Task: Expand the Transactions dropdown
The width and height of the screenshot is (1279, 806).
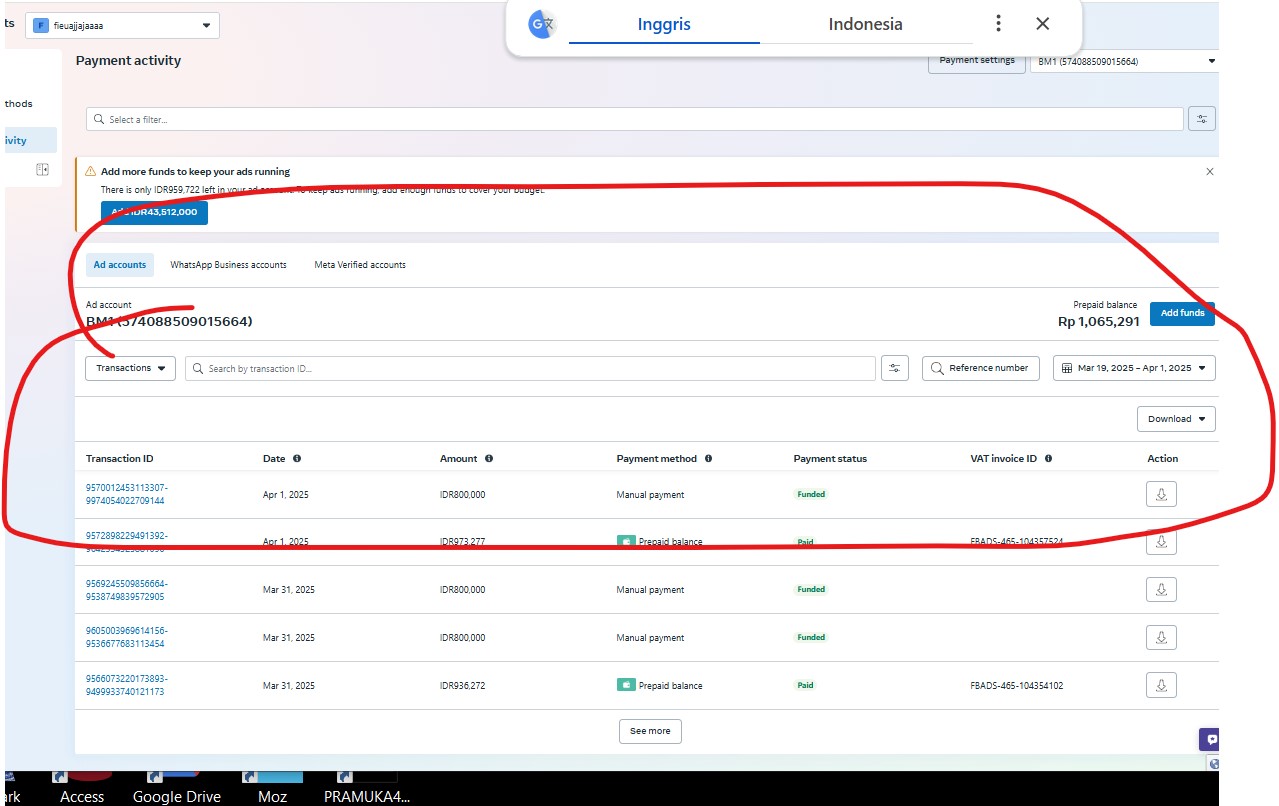Action: tap(130, 368)
